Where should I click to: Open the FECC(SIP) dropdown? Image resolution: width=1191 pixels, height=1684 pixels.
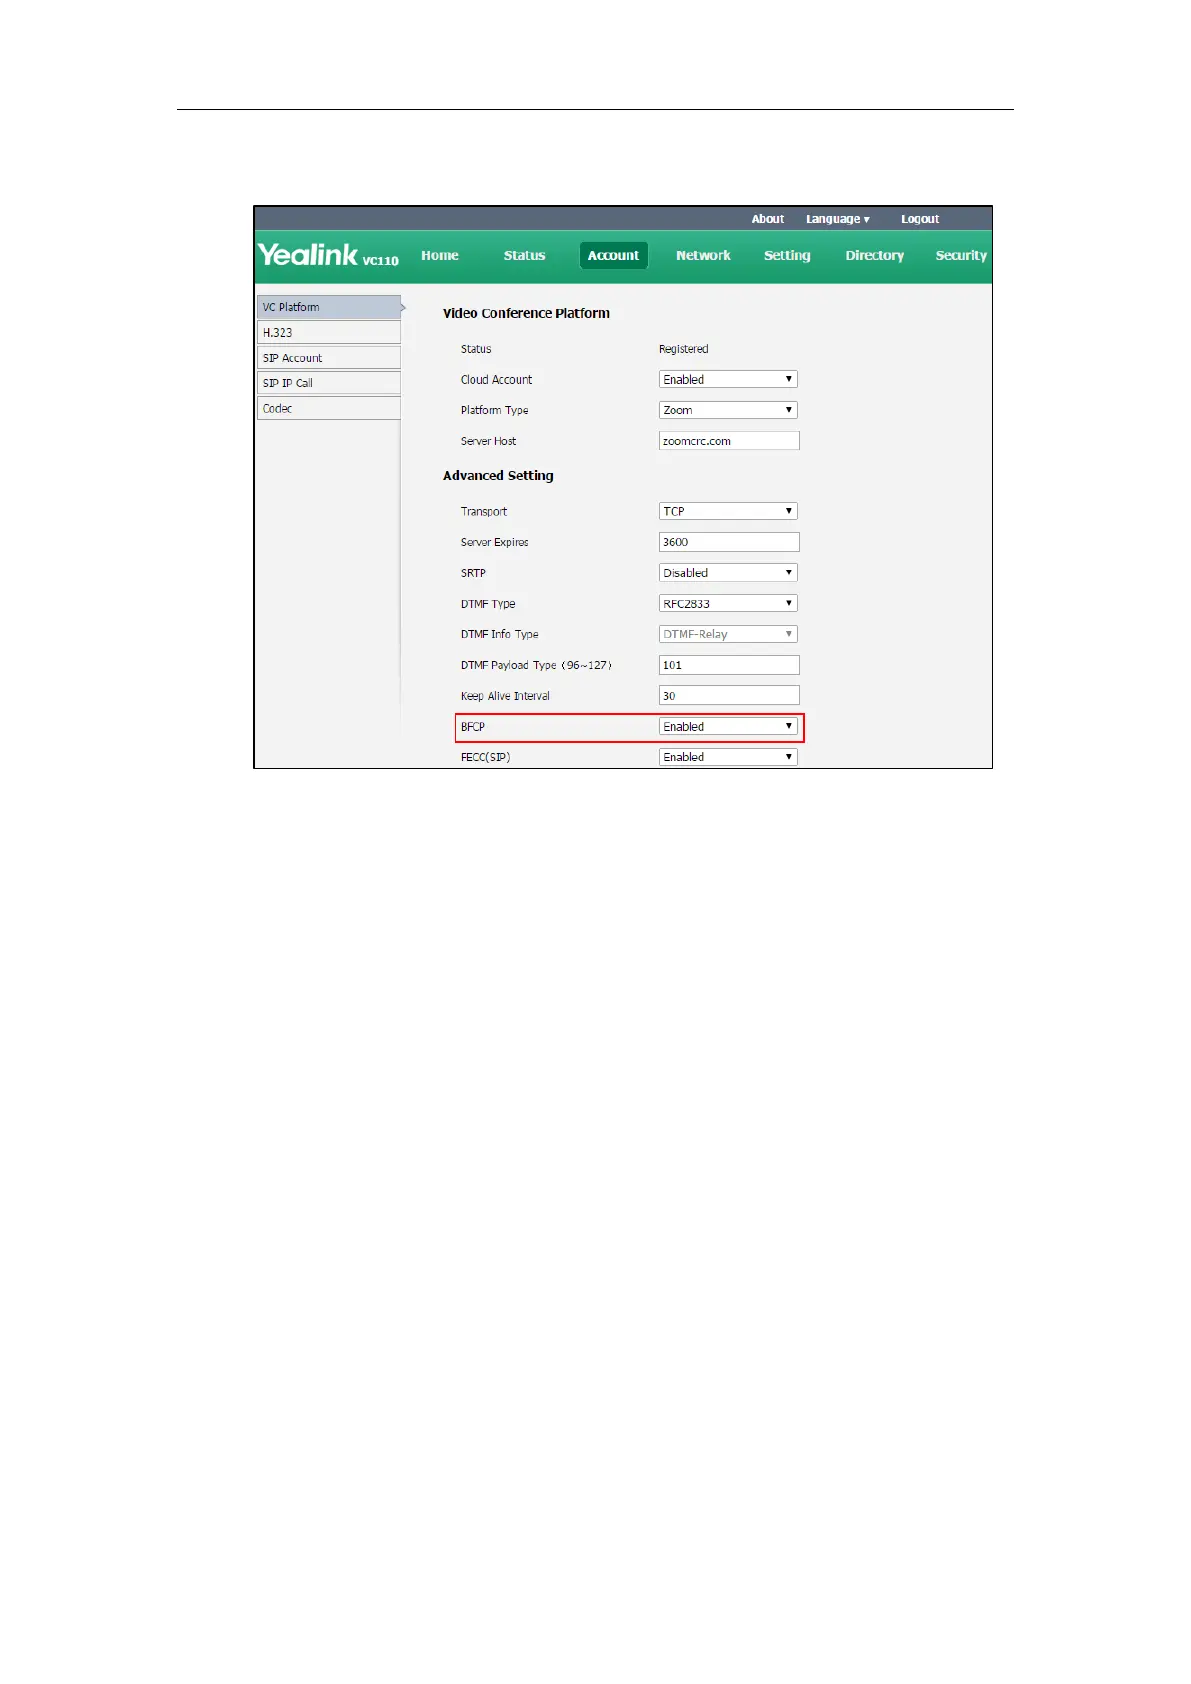click(728, 757)
